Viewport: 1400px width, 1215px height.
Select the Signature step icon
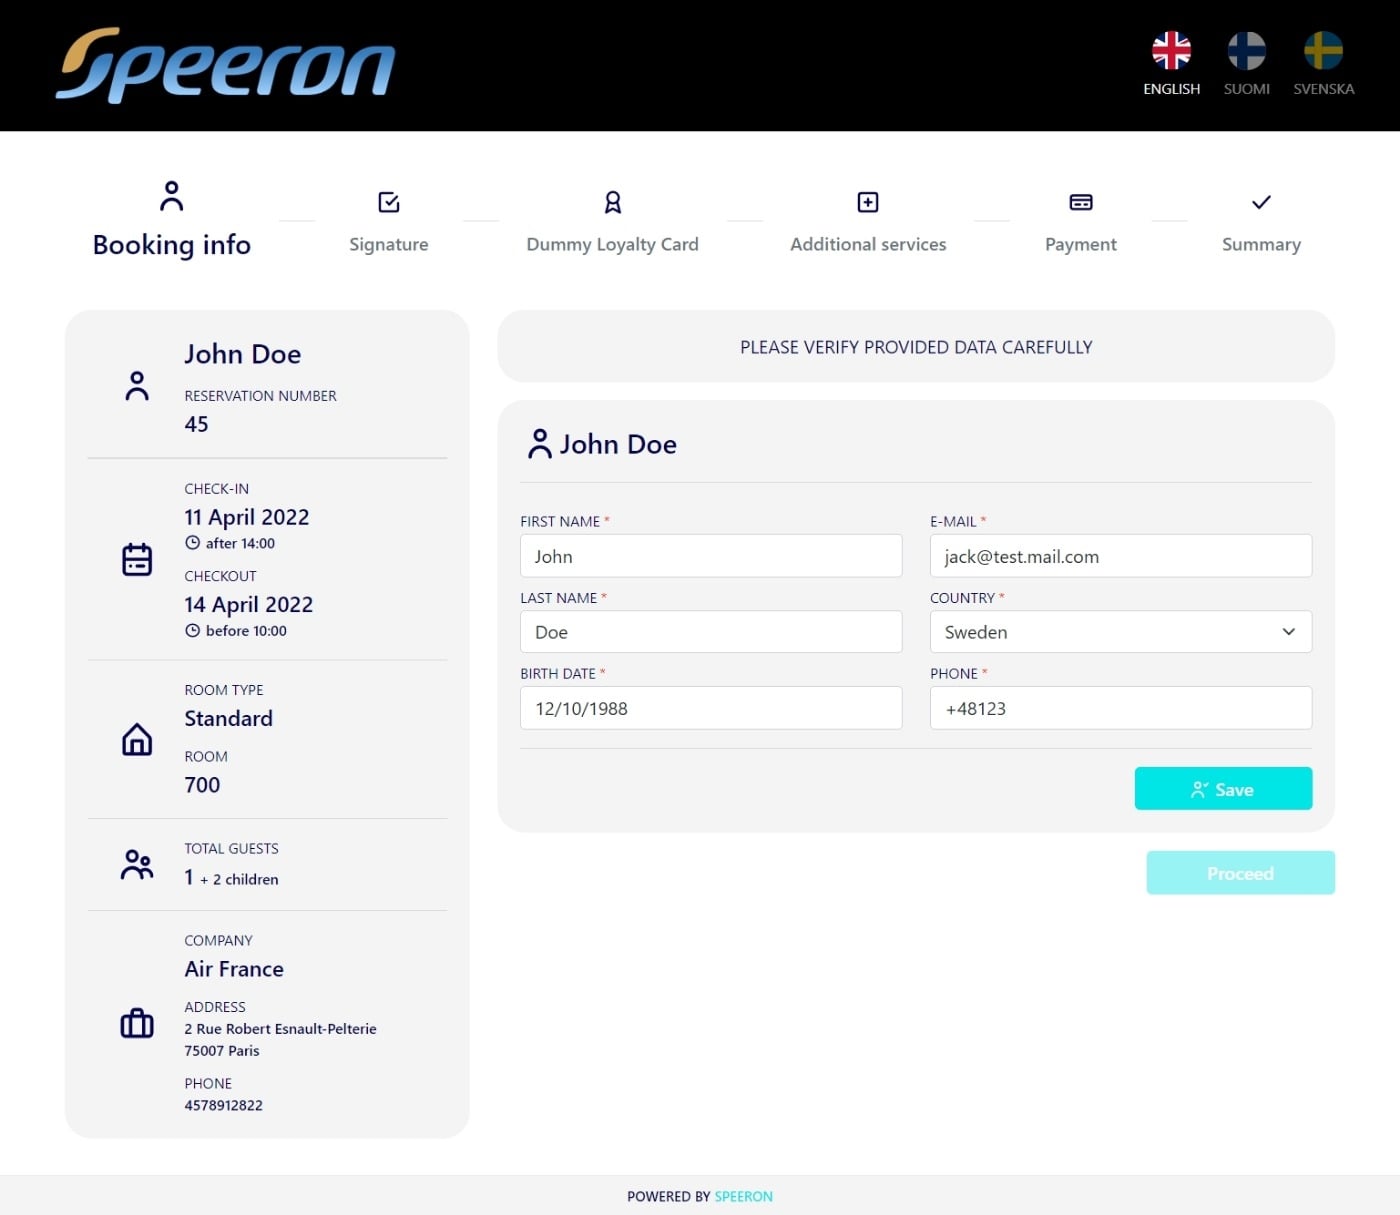388,201
